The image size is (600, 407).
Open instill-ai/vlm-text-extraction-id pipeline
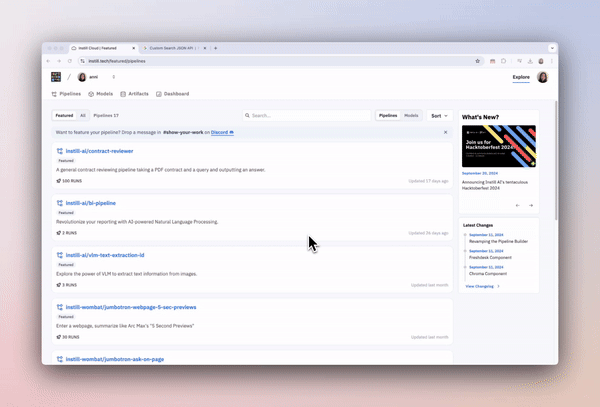point(105,255)
